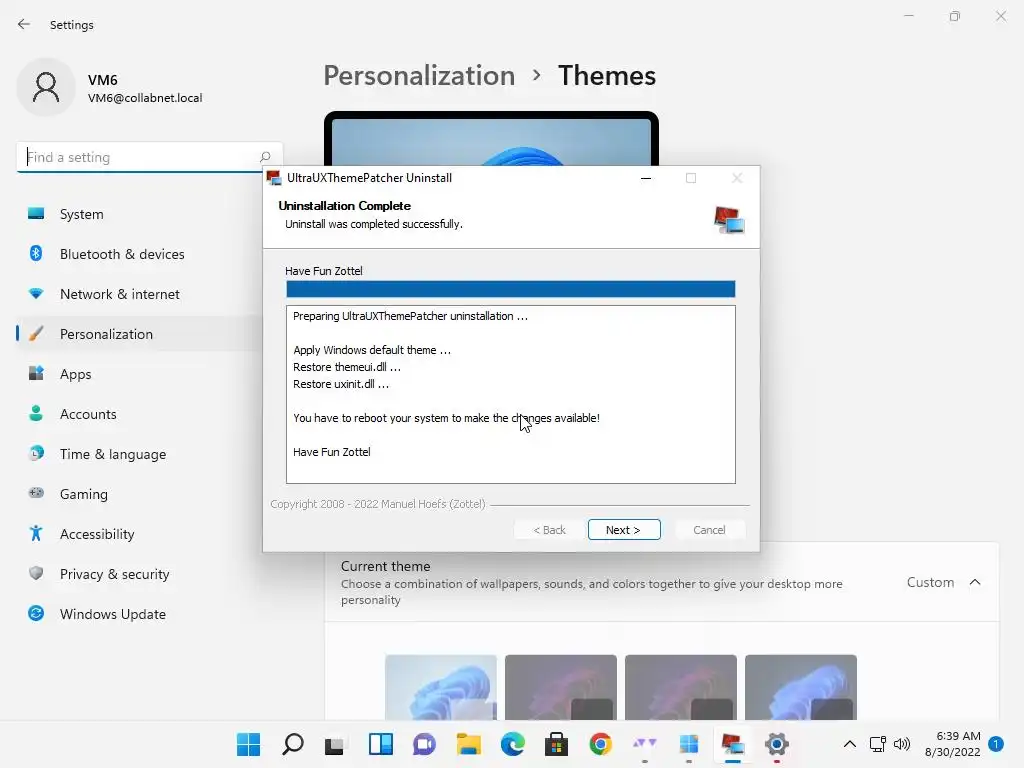The image size is (1024, 768).
Task: Click the greyed Back button in uninstaller
Action: (x=549, y=530)
